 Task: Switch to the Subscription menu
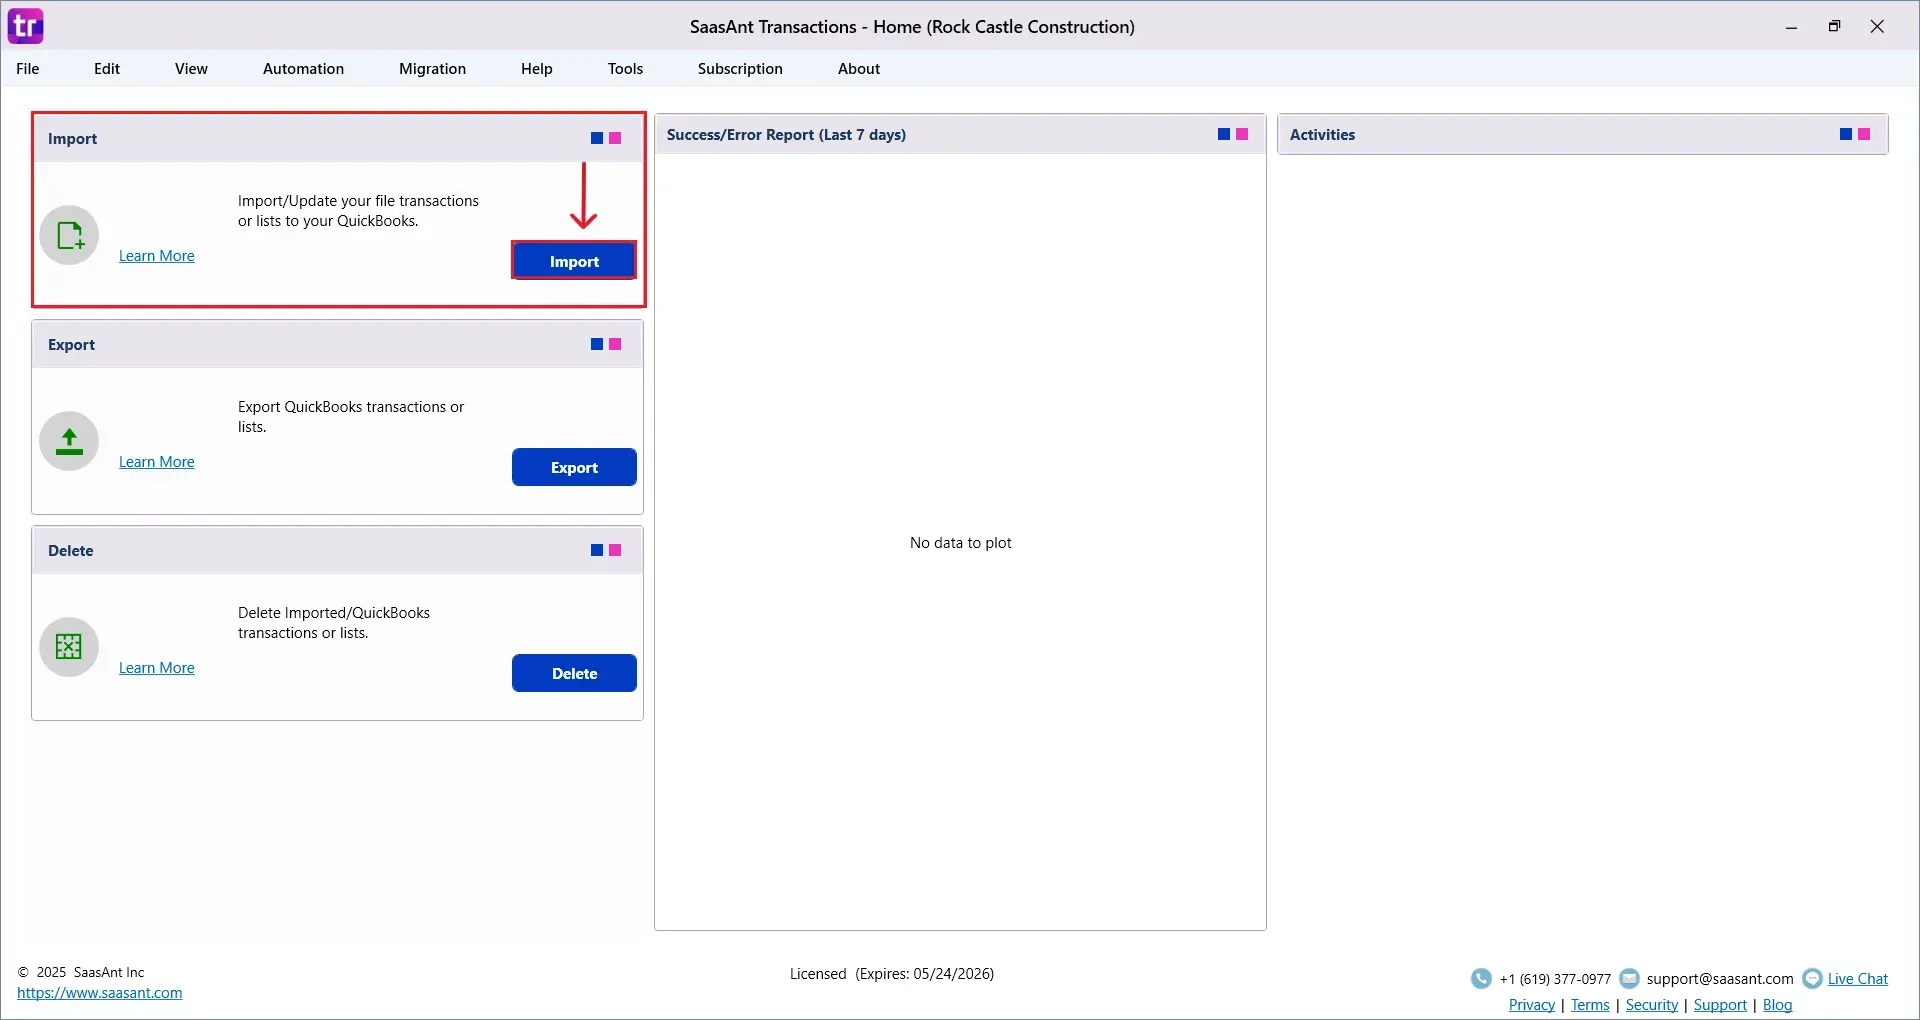coord(740,68)
